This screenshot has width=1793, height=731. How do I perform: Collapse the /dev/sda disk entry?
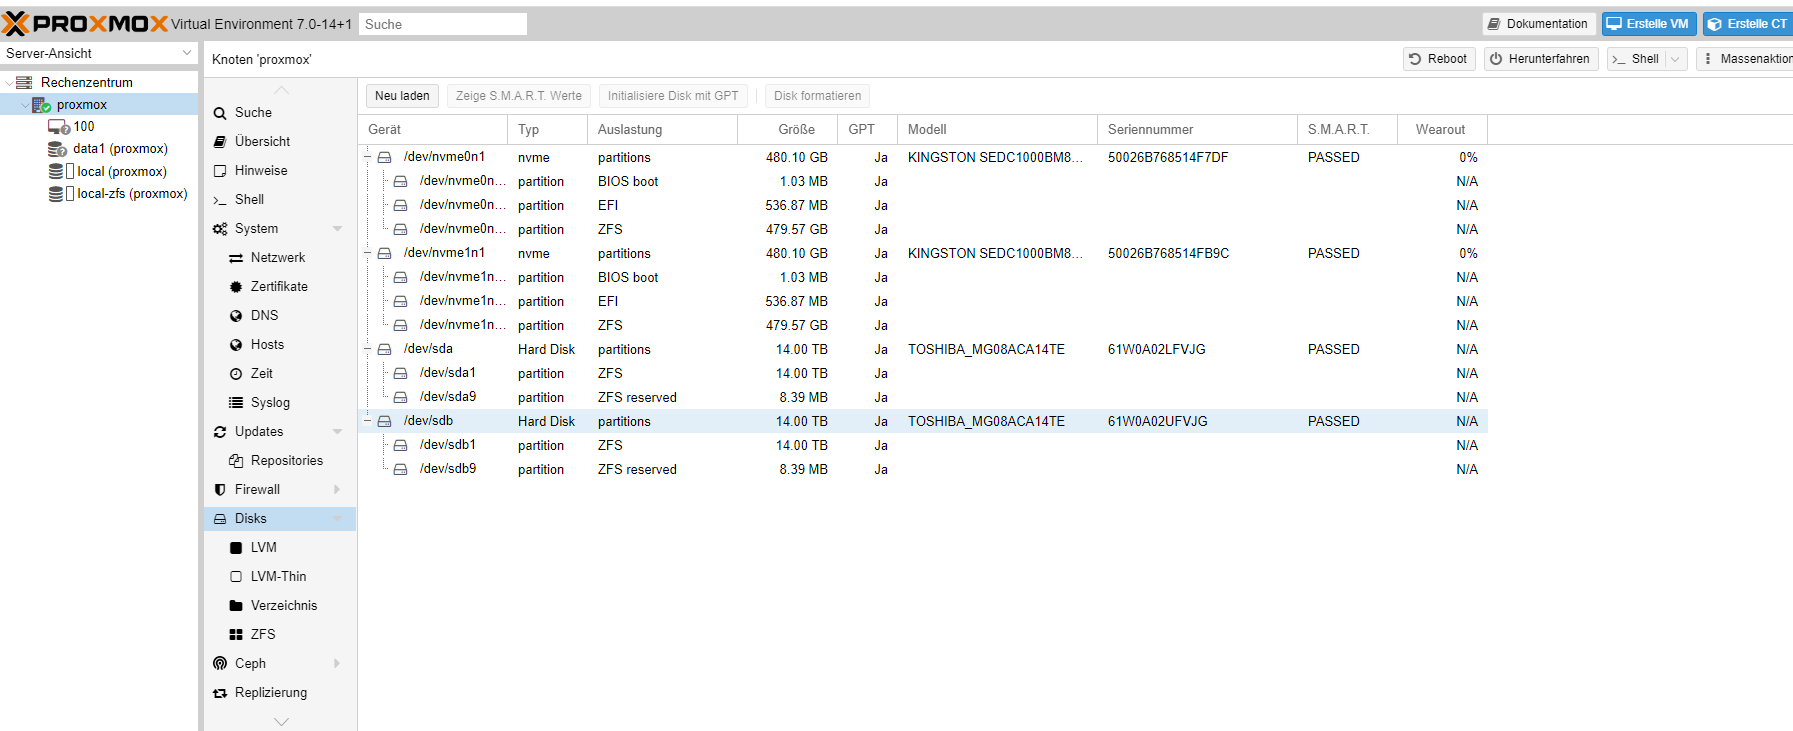click(368, 349)
